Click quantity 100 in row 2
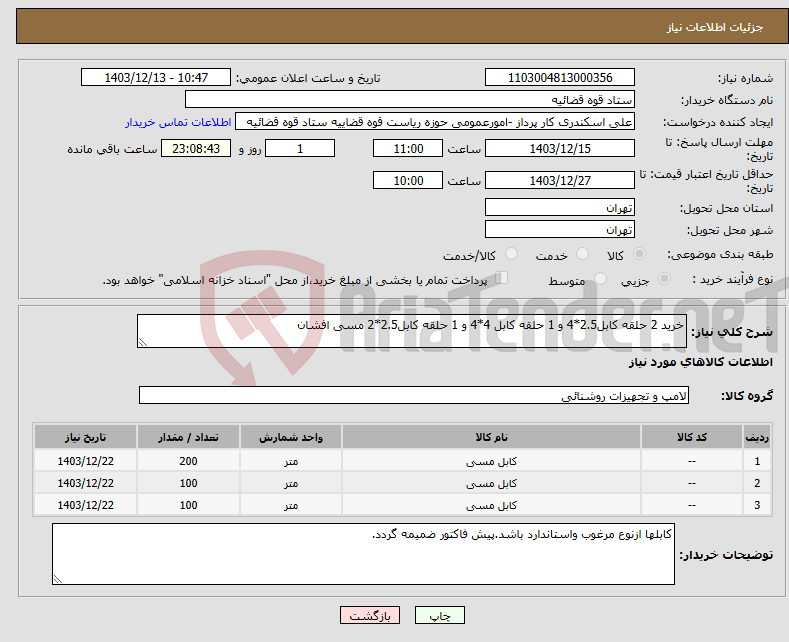789x642 pixels. point(188,483)
